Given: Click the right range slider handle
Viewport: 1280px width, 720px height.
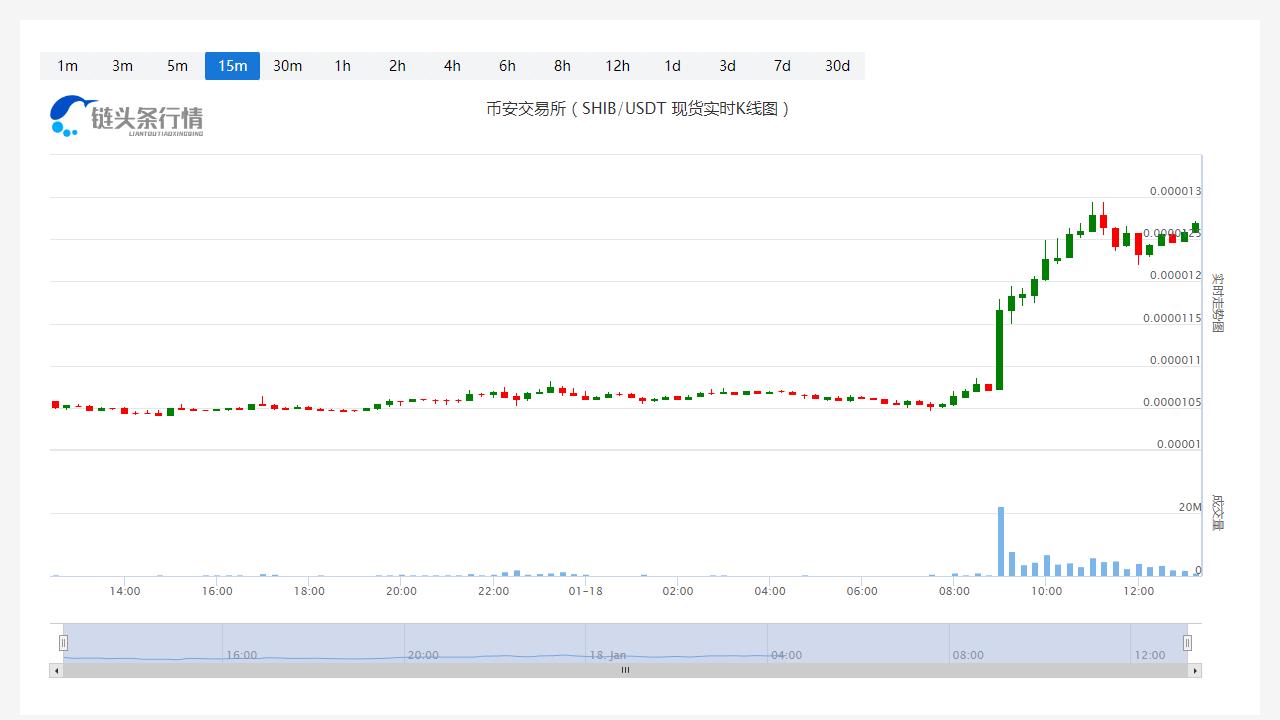Looking at the screenshot, I should [x=1188, y=643].
